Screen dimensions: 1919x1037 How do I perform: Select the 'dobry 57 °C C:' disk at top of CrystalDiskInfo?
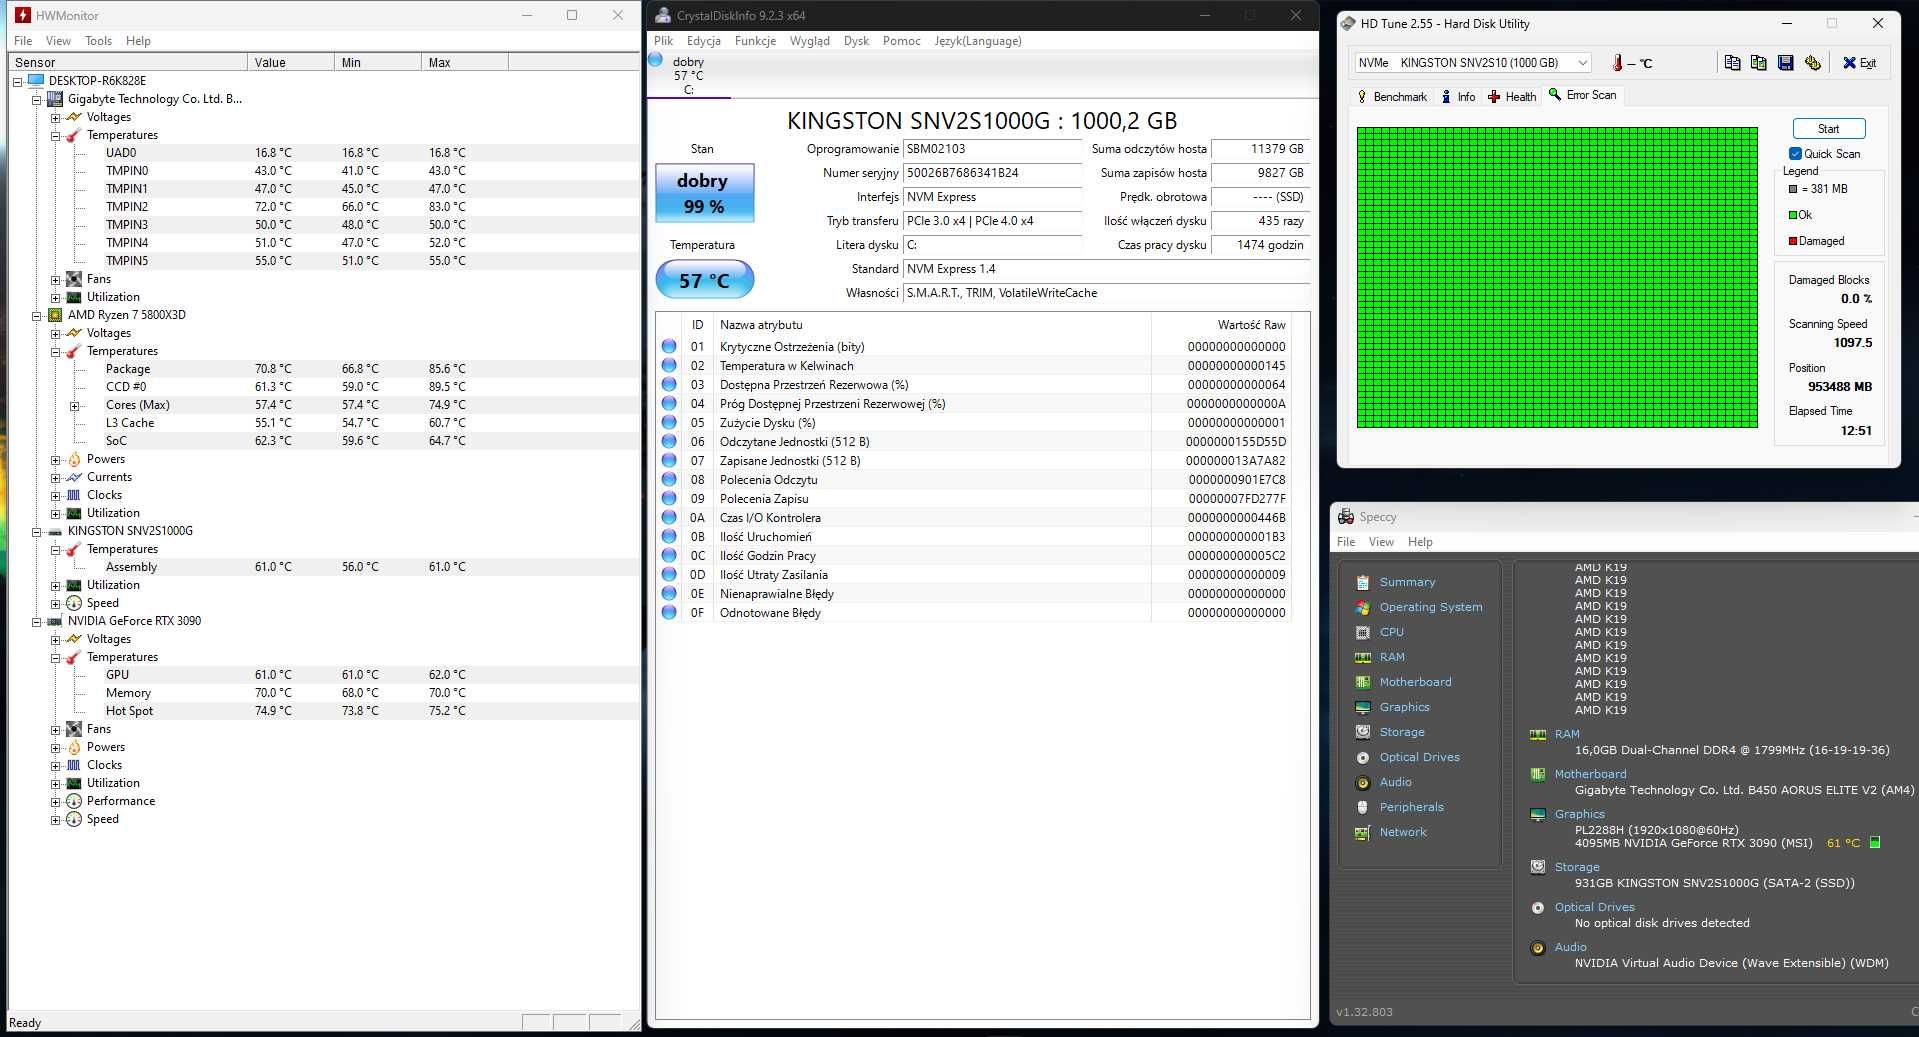pyautogui.click(x=688, y=75)
